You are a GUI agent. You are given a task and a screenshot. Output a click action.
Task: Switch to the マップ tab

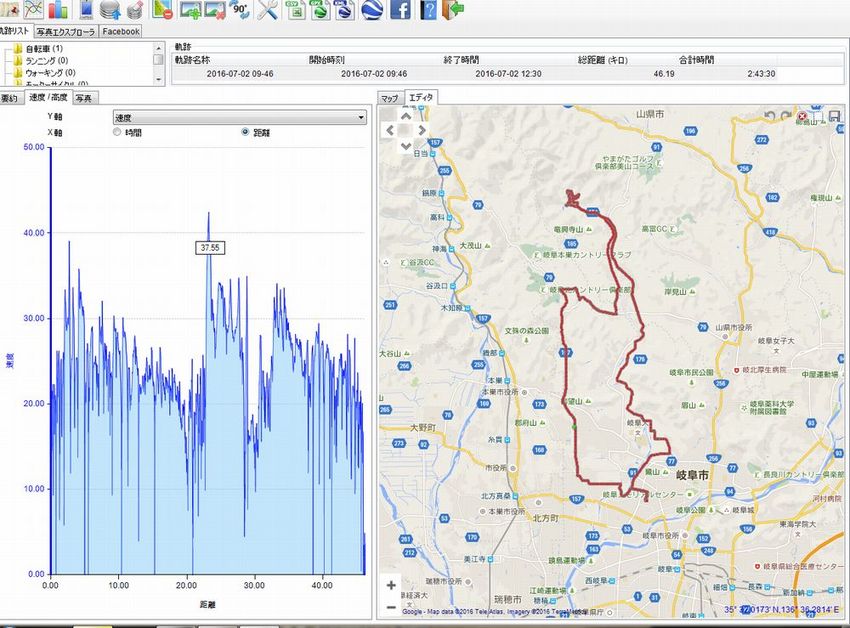click(390, 98)
